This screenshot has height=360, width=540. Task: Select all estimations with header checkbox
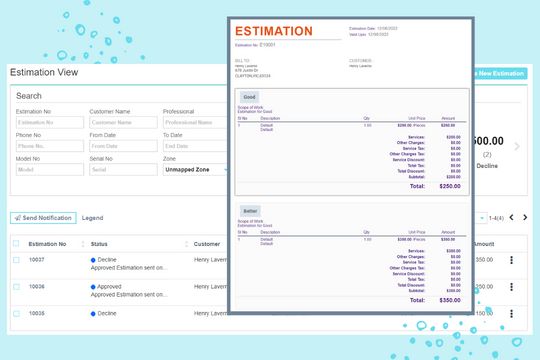[x=16, y=243]
